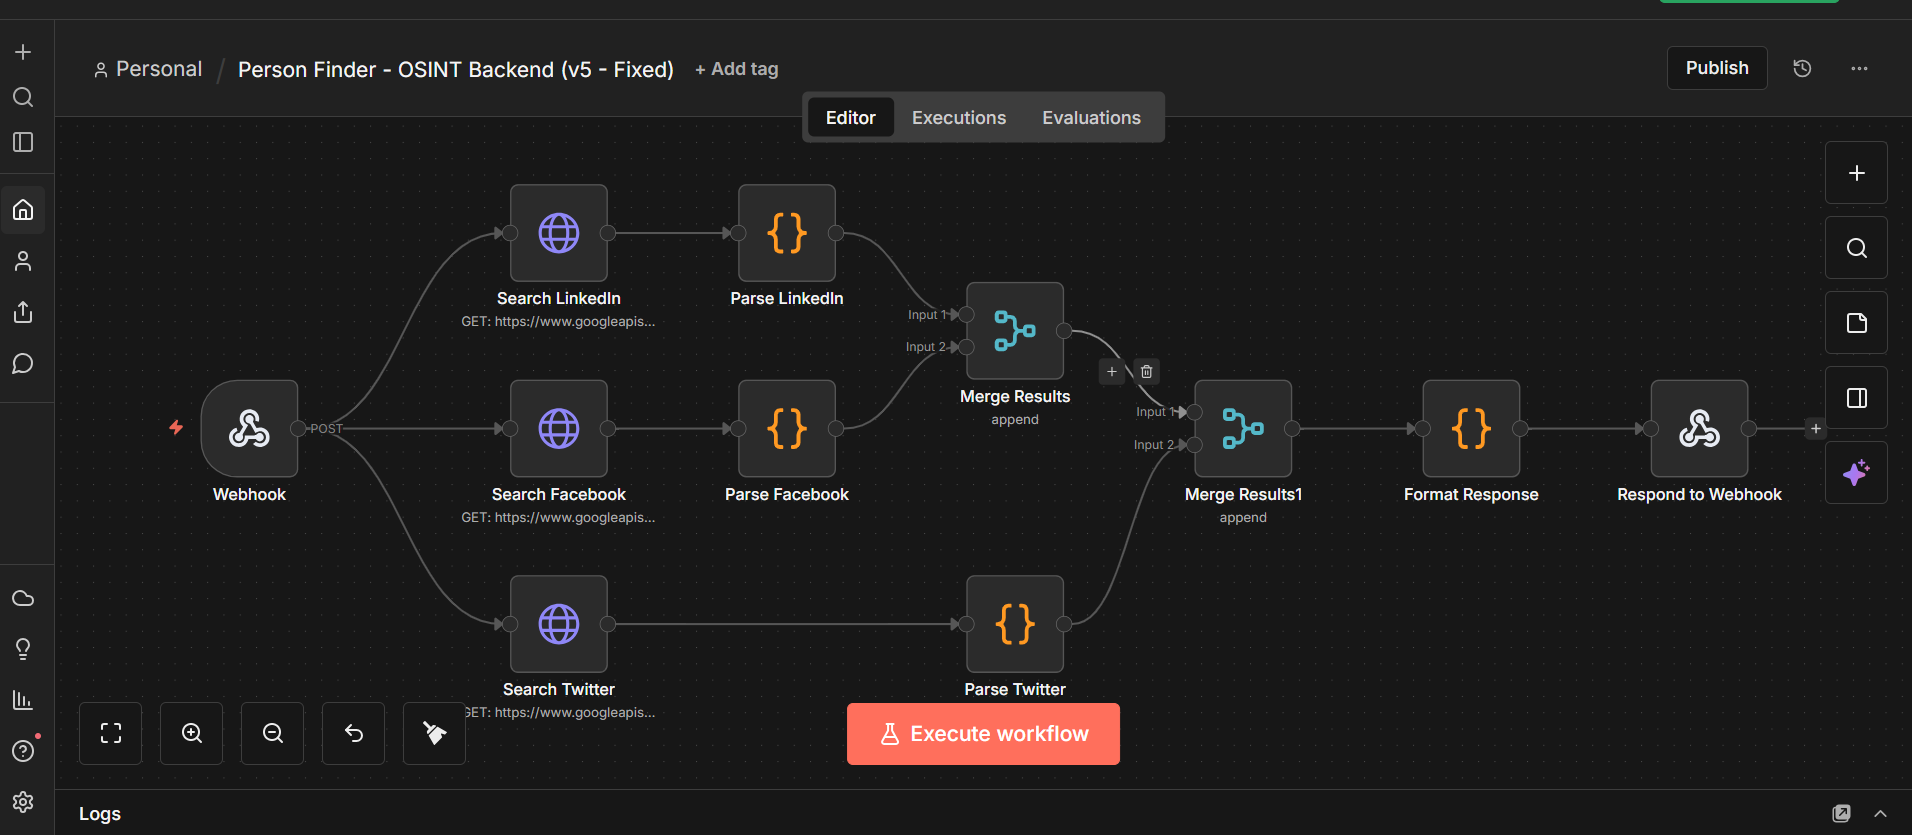1912x835 pixels.
Task: Toggle the sidebar panel icon
Action: click(23, 142)
